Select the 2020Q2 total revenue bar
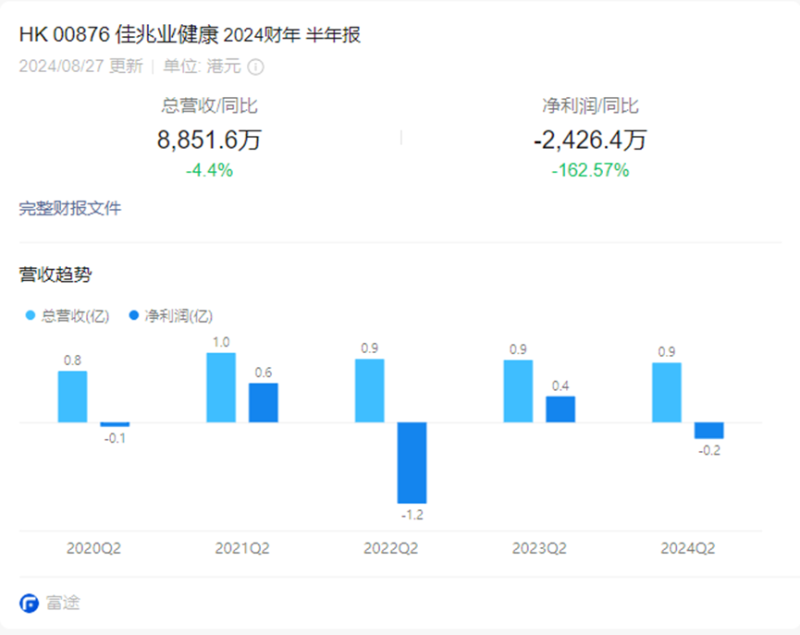Screen dimensions: 800x635 tap(72, 396)
